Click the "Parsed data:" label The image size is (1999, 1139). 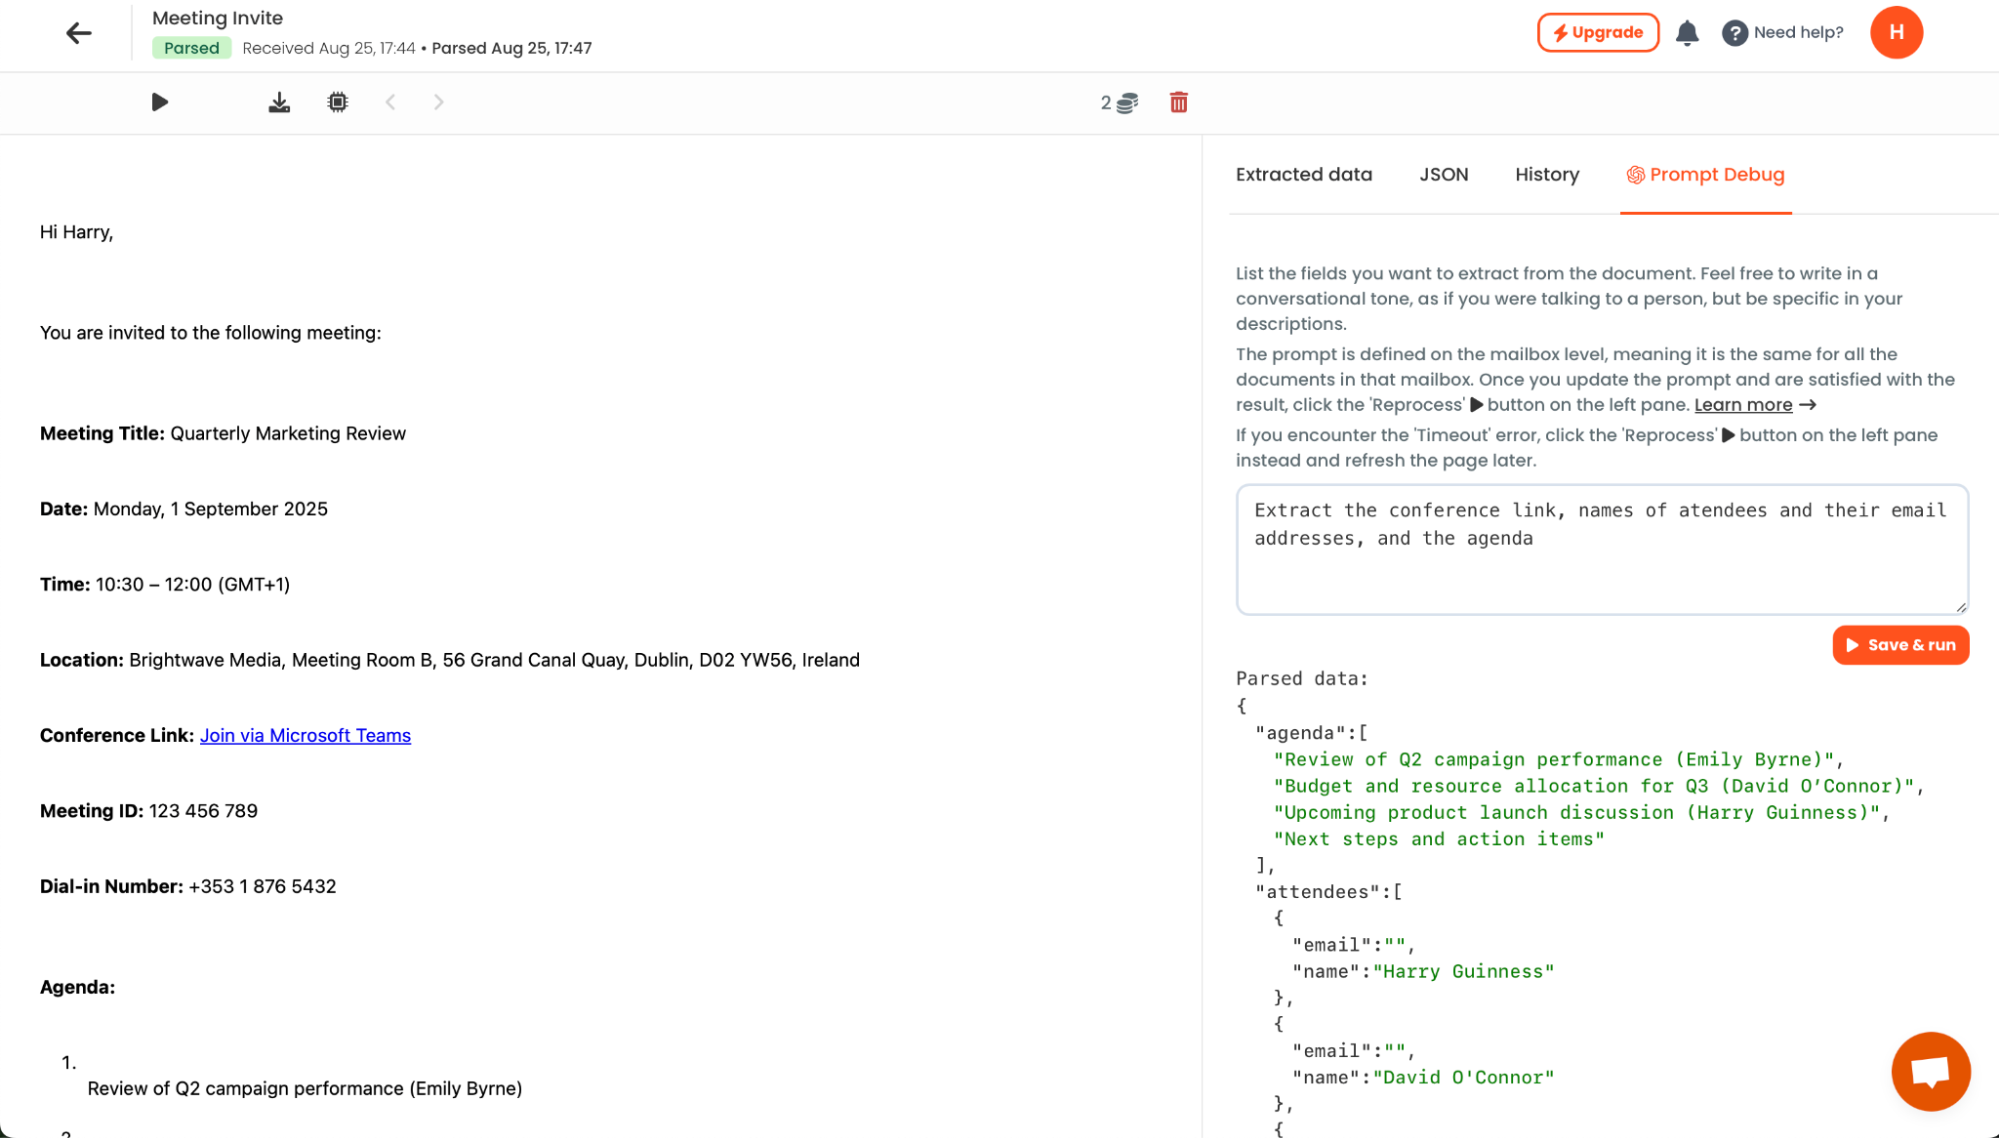pos(1301,679)
